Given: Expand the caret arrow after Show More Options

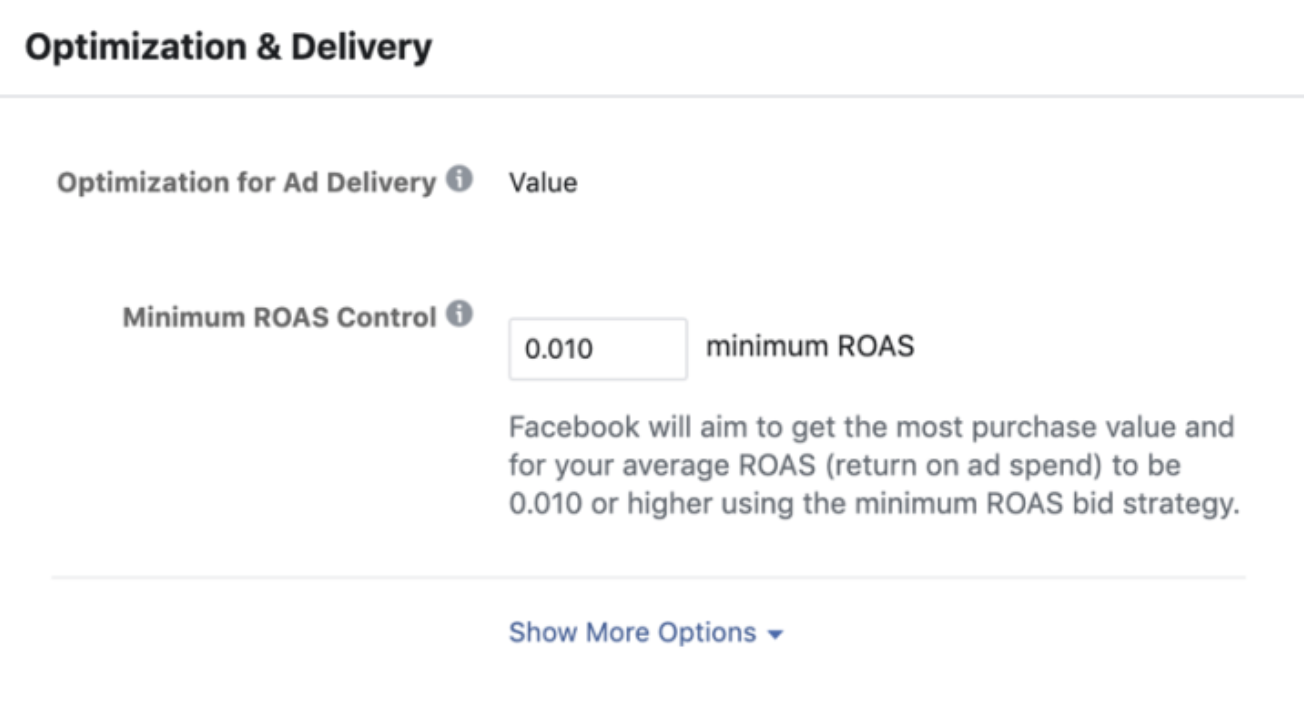Looking at the screenshot, I should pos(774,635).
